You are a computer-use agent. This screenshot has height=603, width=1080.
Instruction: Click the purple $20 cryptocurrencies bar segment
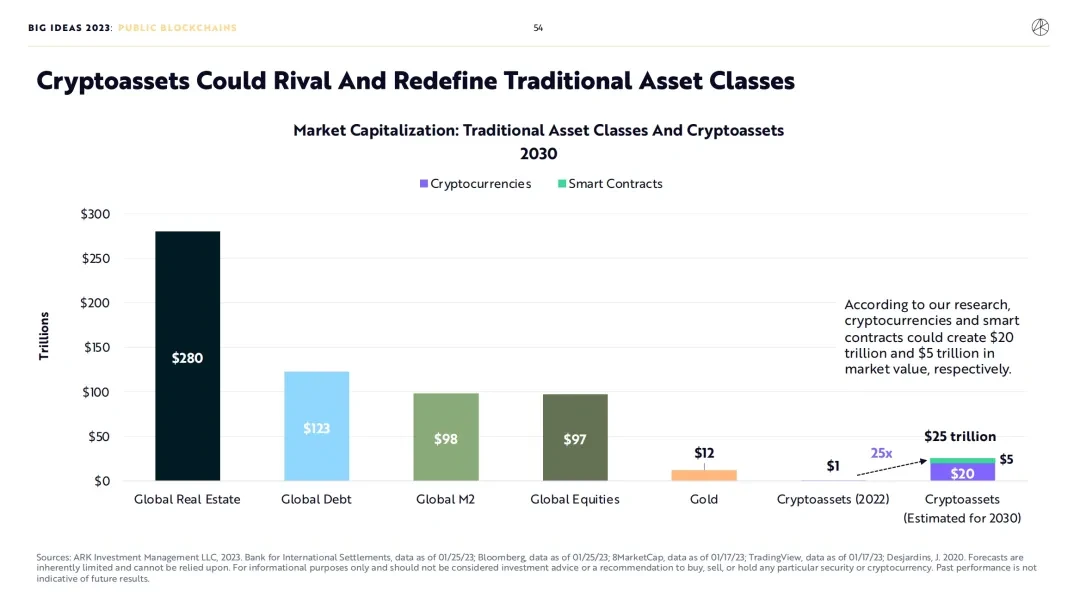(962, 472)
